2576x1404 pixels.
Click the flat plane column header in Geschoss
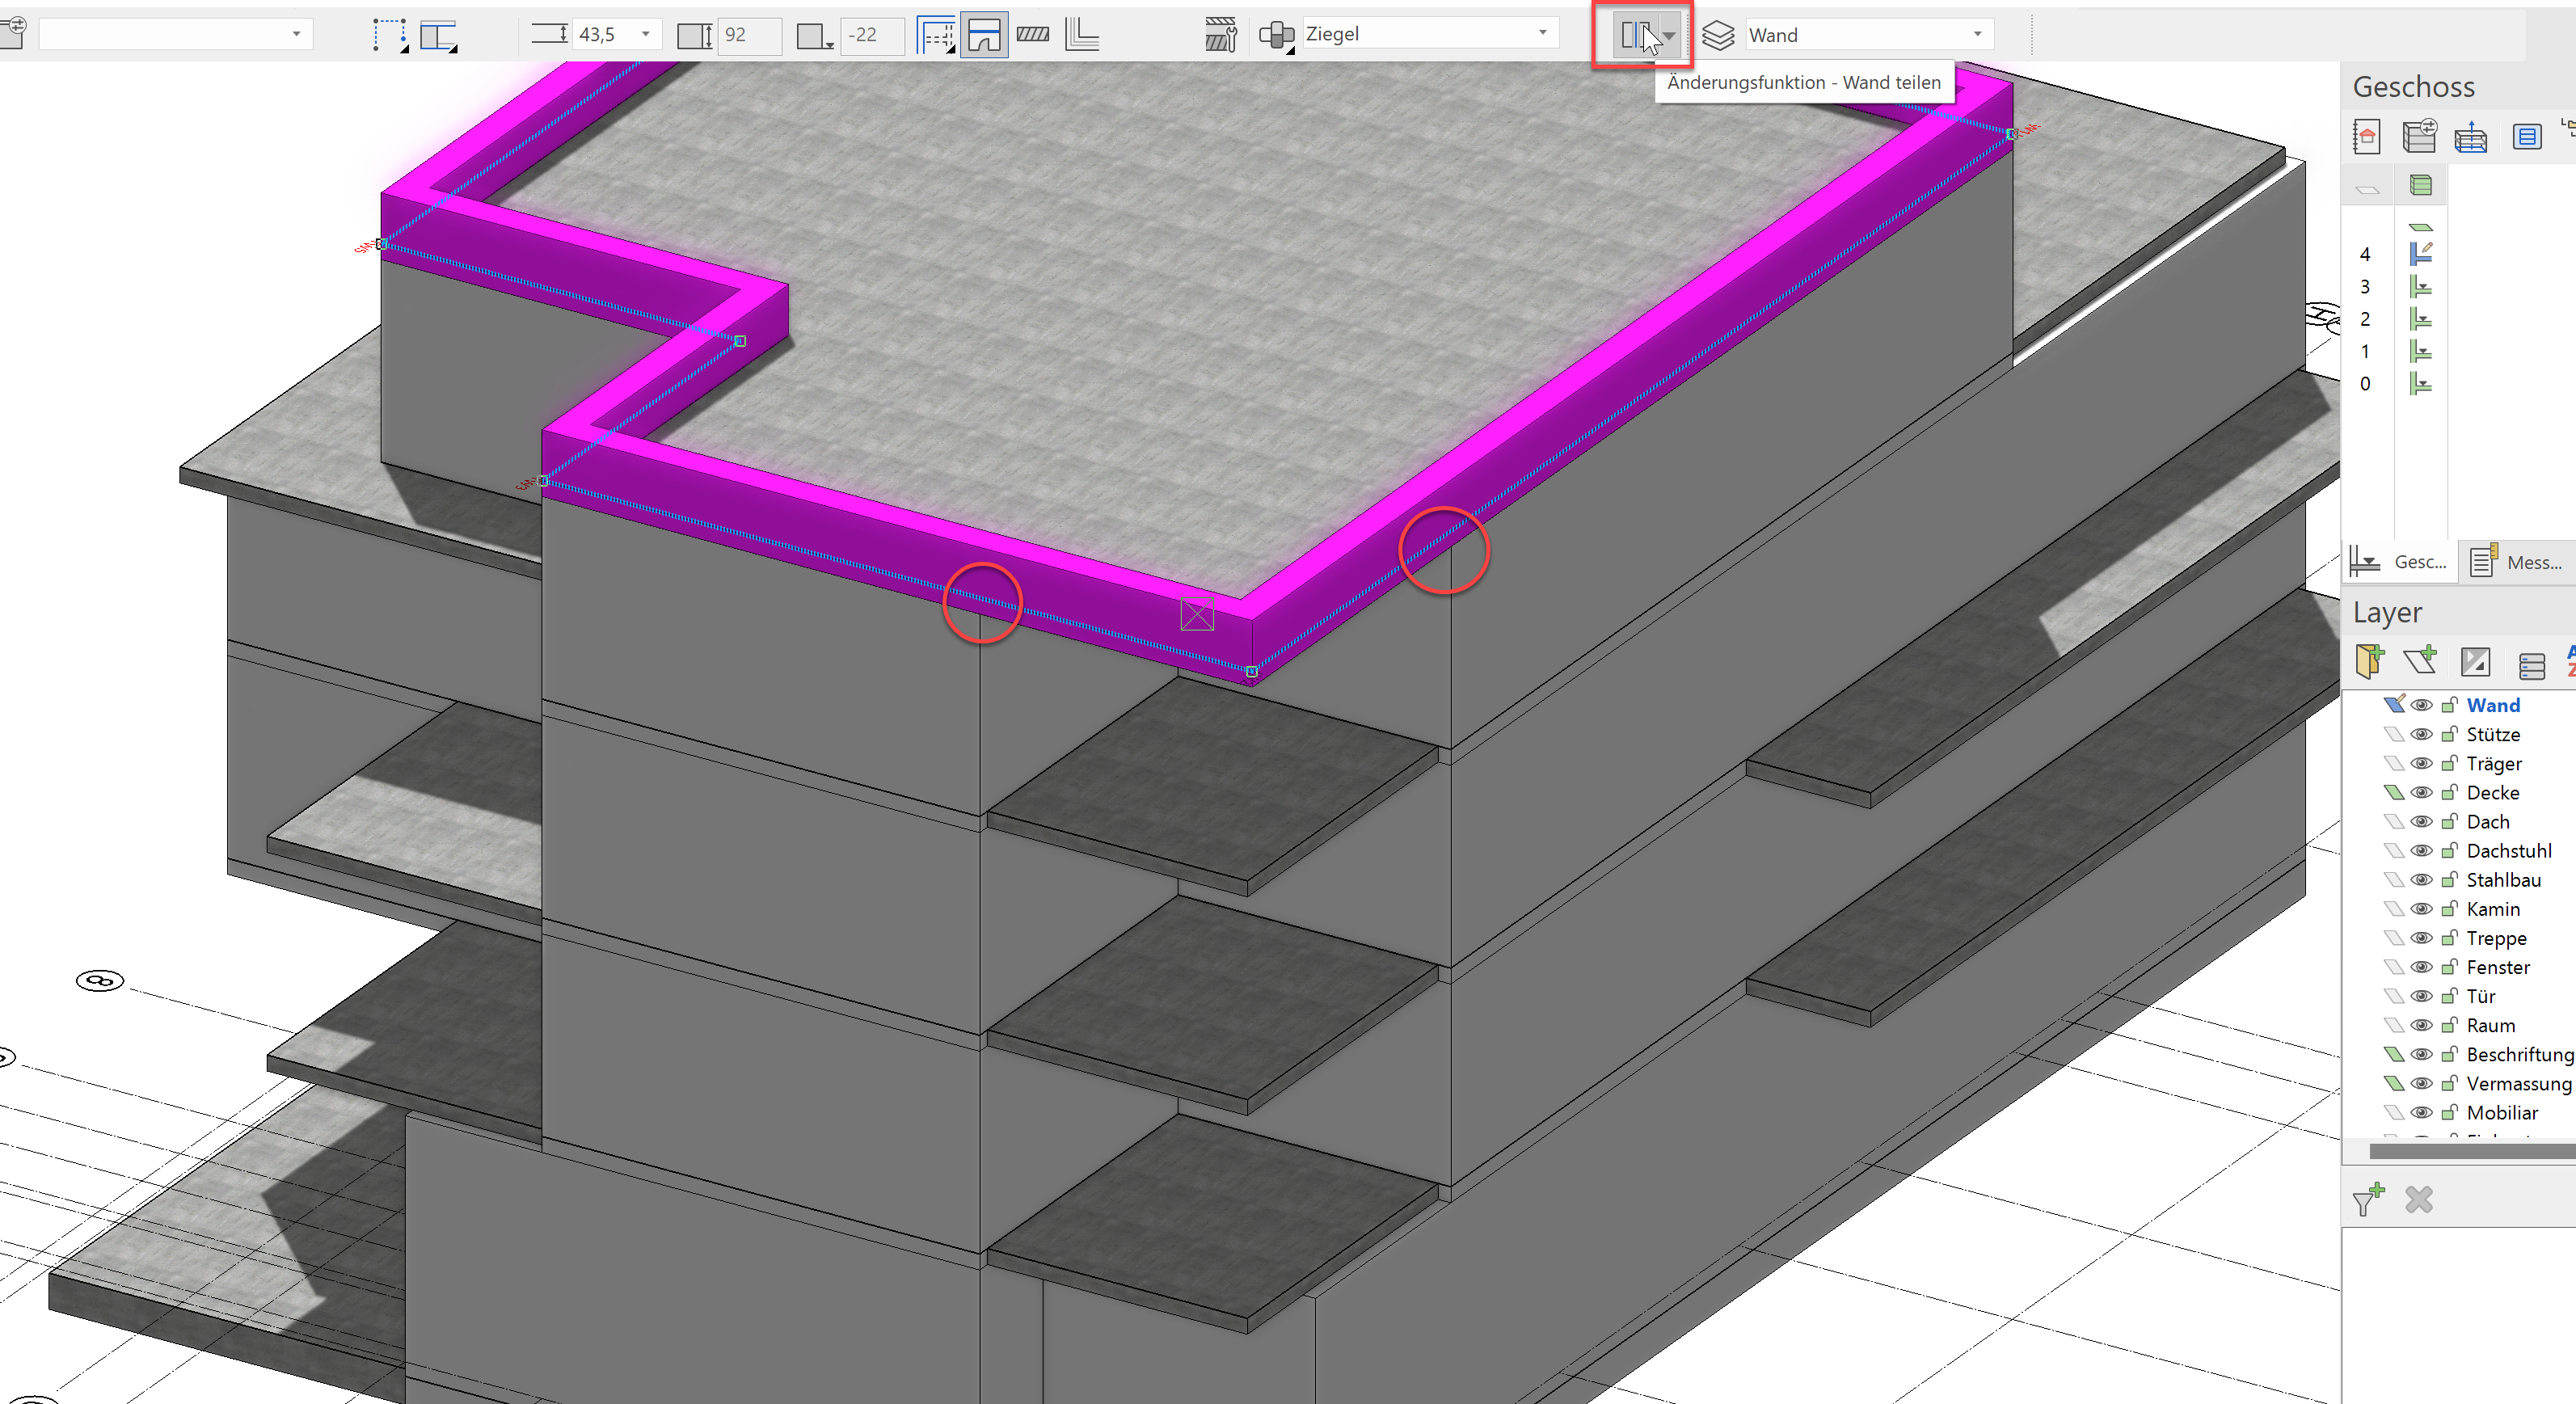(x=2367, y=189)
